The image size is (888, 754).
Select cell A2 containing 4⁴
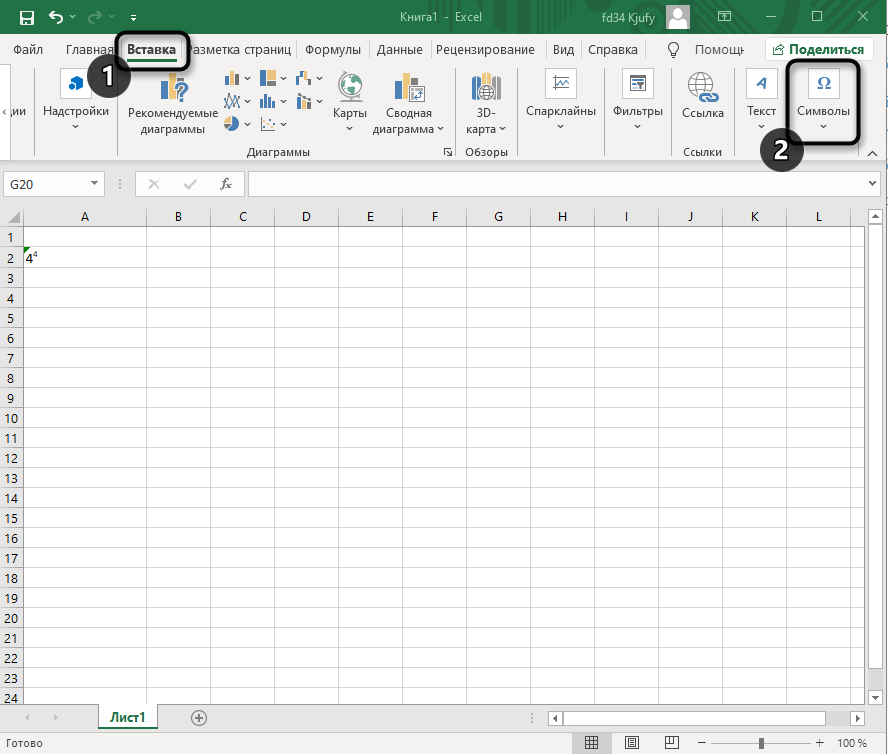tap(84, 258)
